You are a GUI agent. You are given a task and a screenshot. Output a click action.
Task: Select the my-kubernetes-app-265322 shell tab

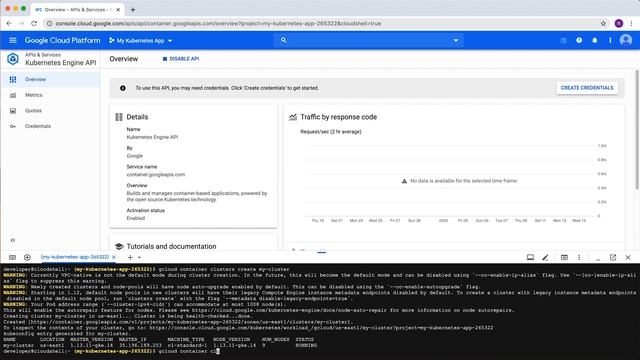click(75, 257)
